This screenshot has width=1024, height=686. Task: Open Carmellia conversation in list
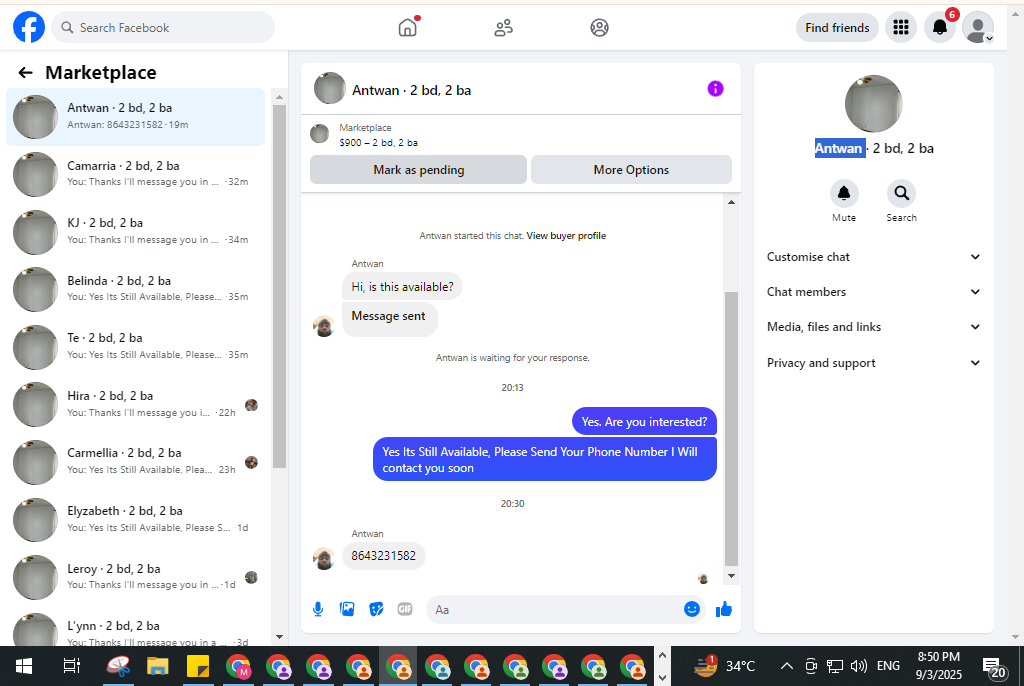point(136,461)
